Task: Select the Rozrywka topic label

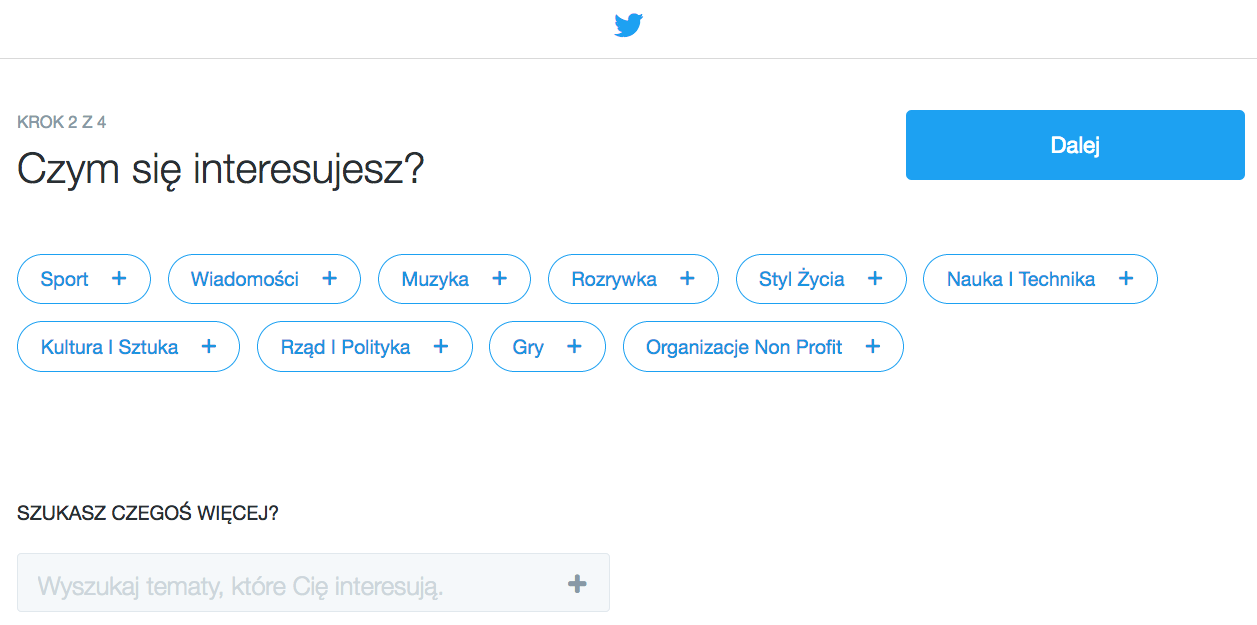Action: 614,280
